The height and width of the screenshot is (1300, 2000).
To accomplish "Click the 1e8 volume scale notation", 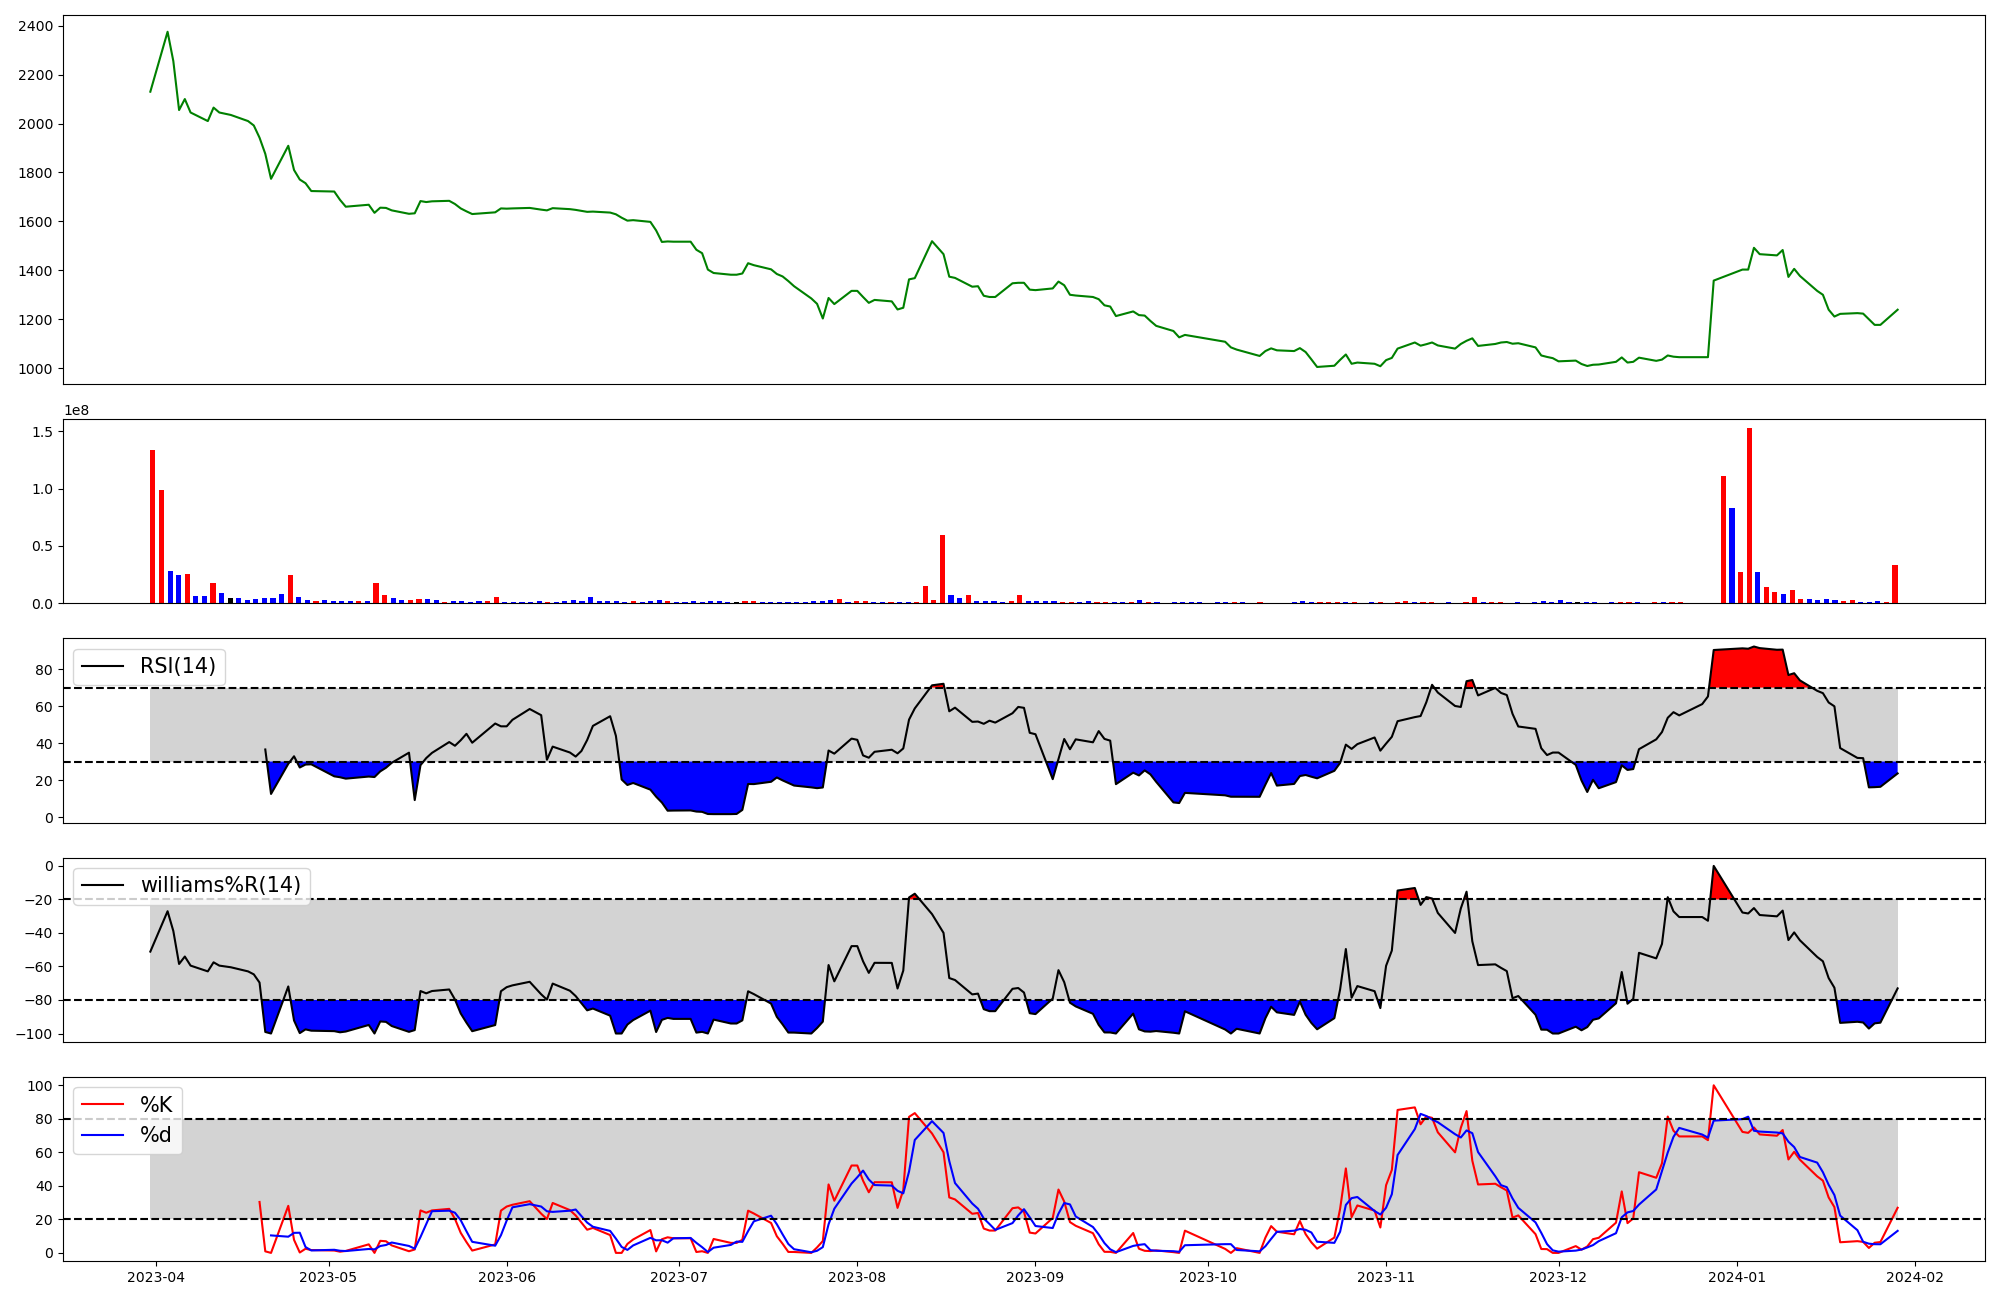I will click(77, 410).
